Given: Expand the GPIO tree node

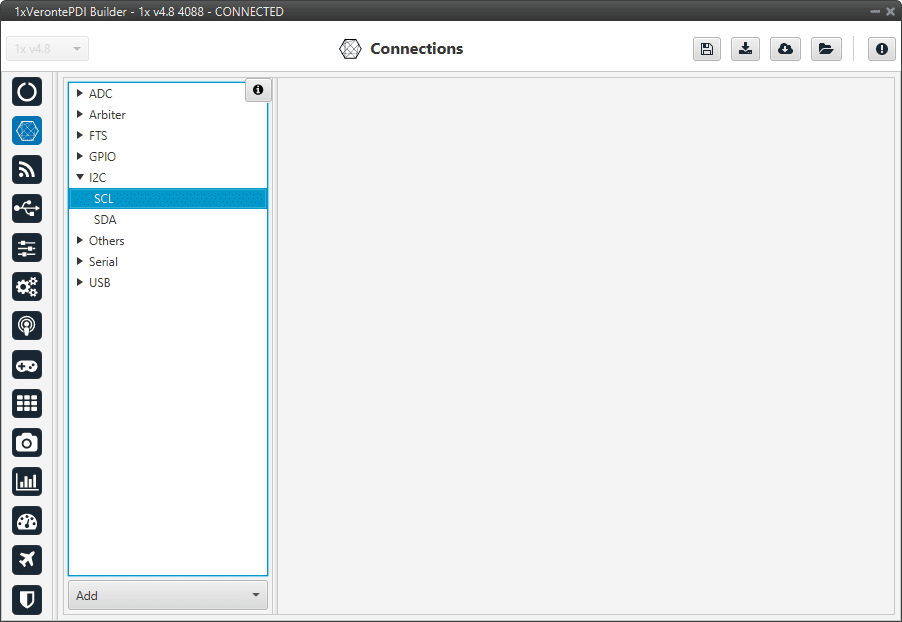Looking at the screenshot, I should click(x=80, y=157).
